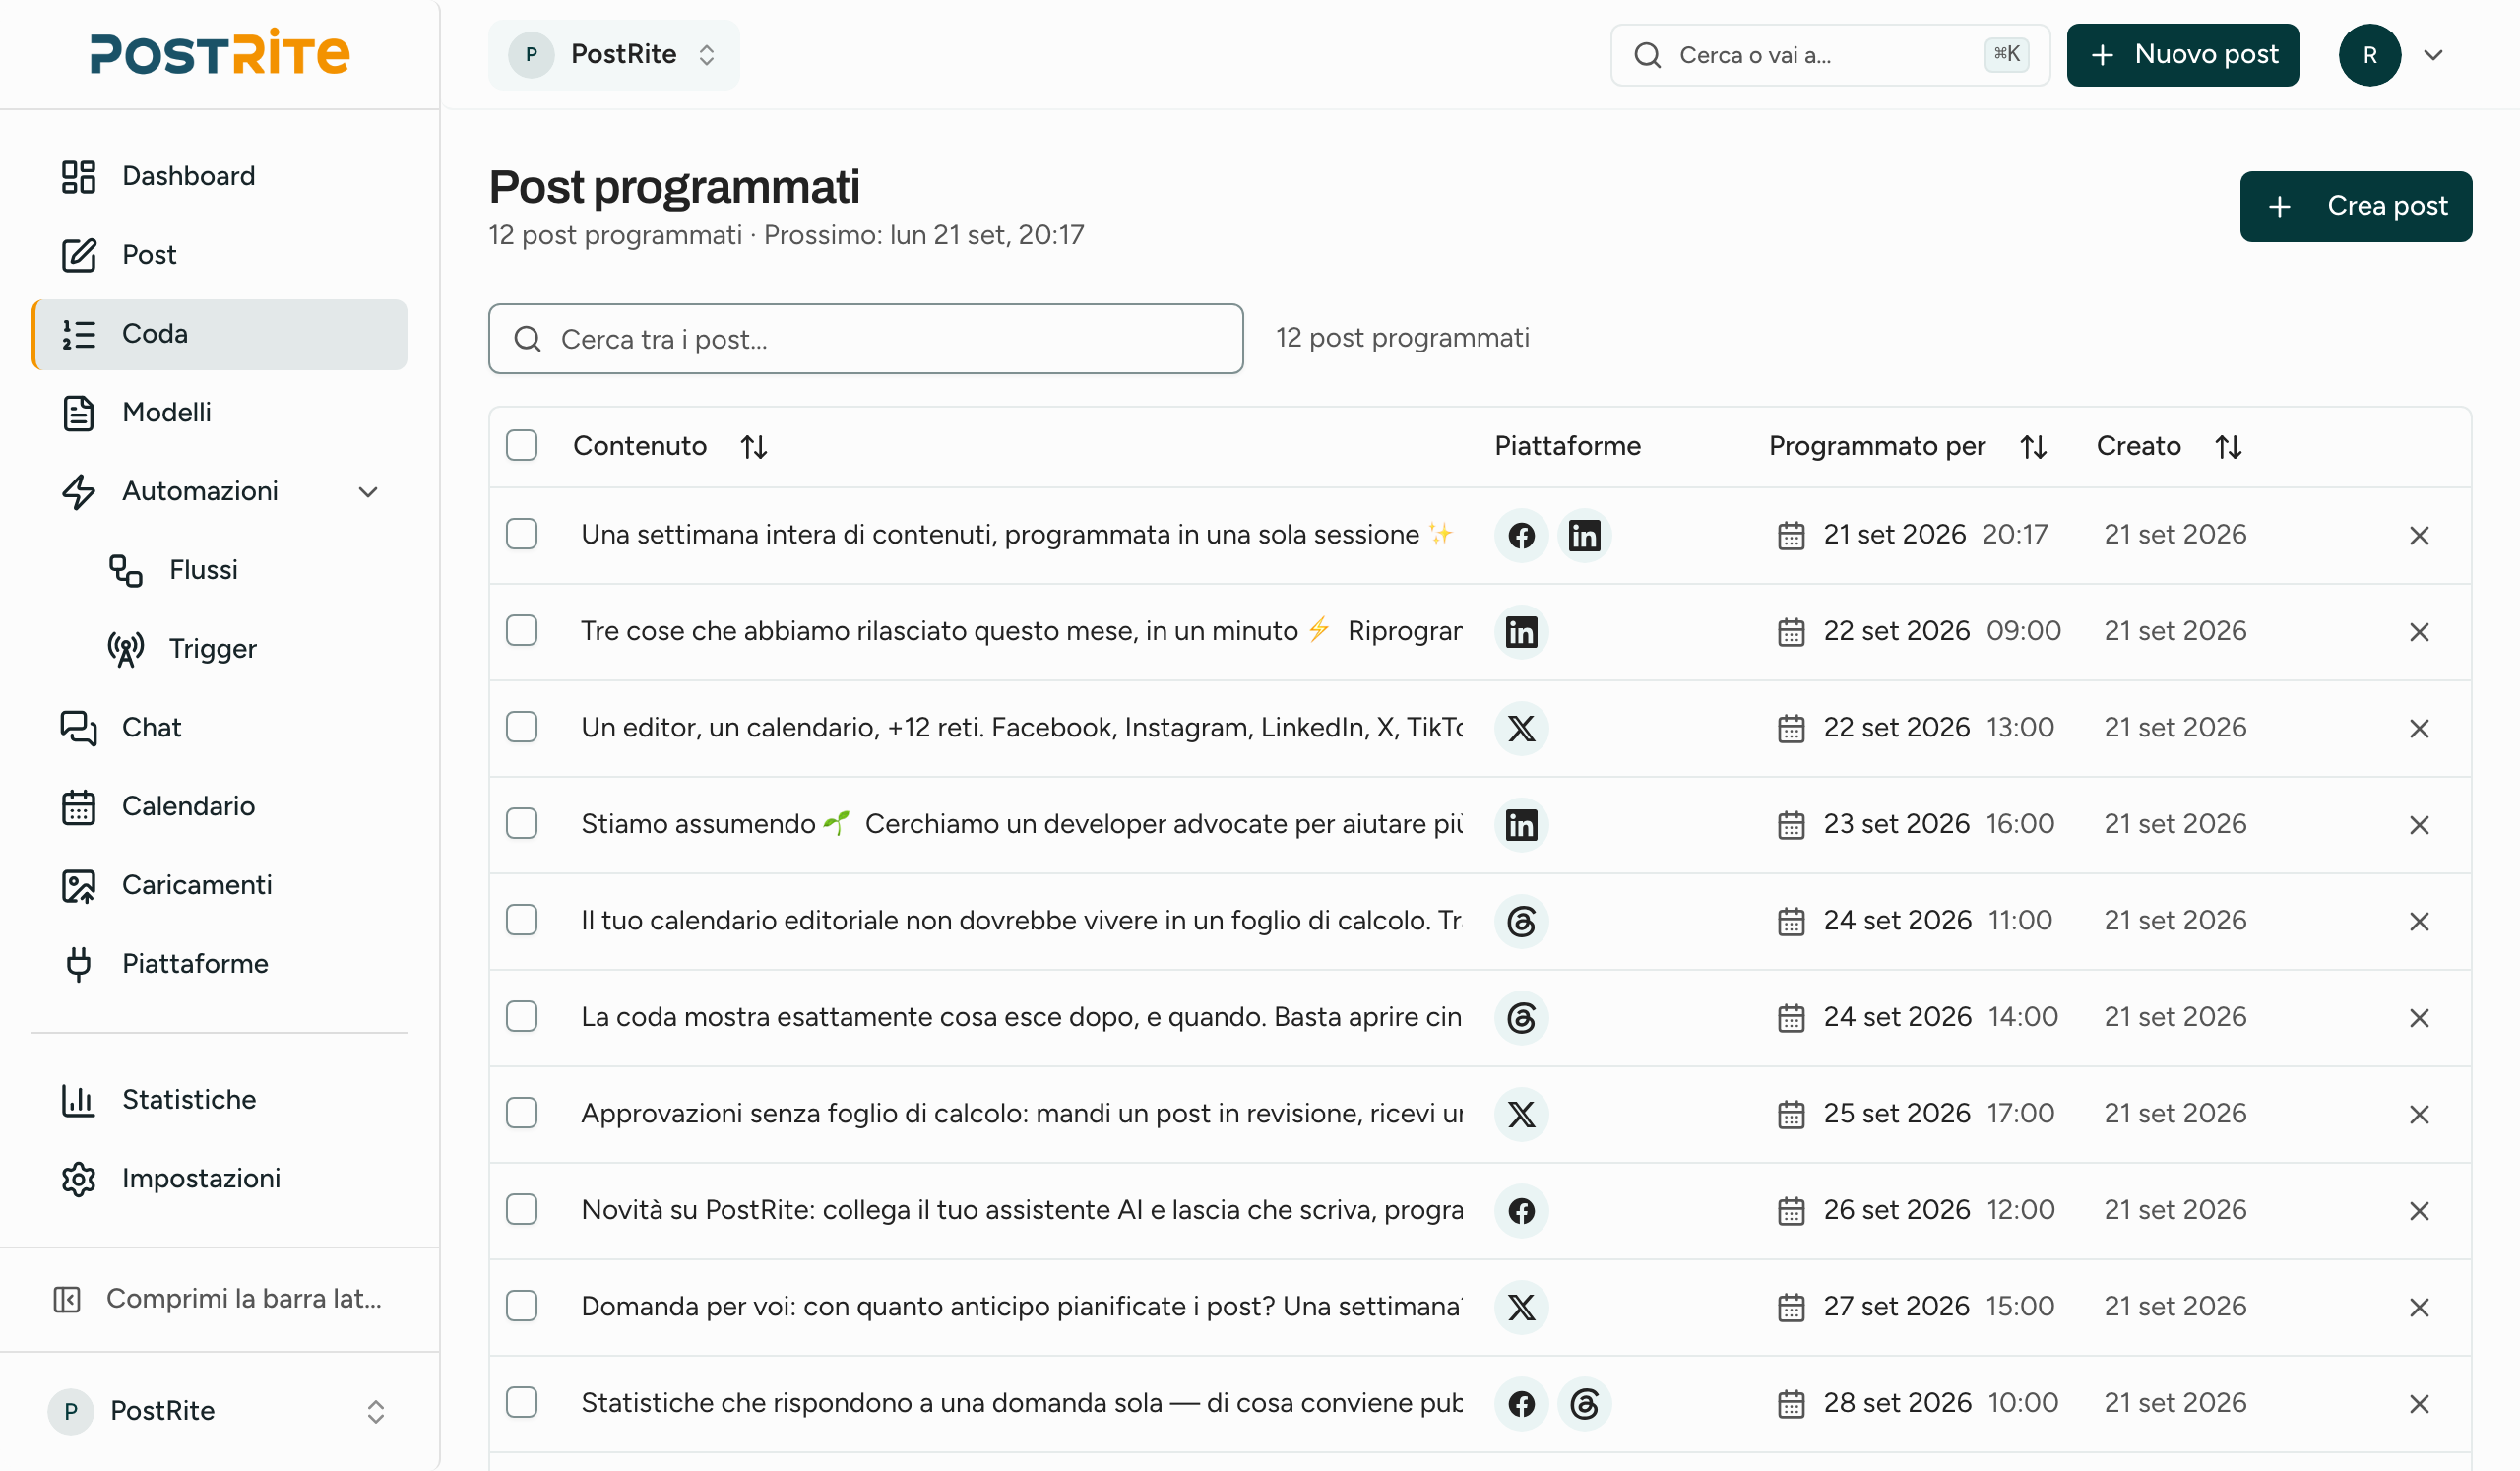
Task: Click calendar icon beside 23 set 2026 16:00
Action: click(1790, 825)
